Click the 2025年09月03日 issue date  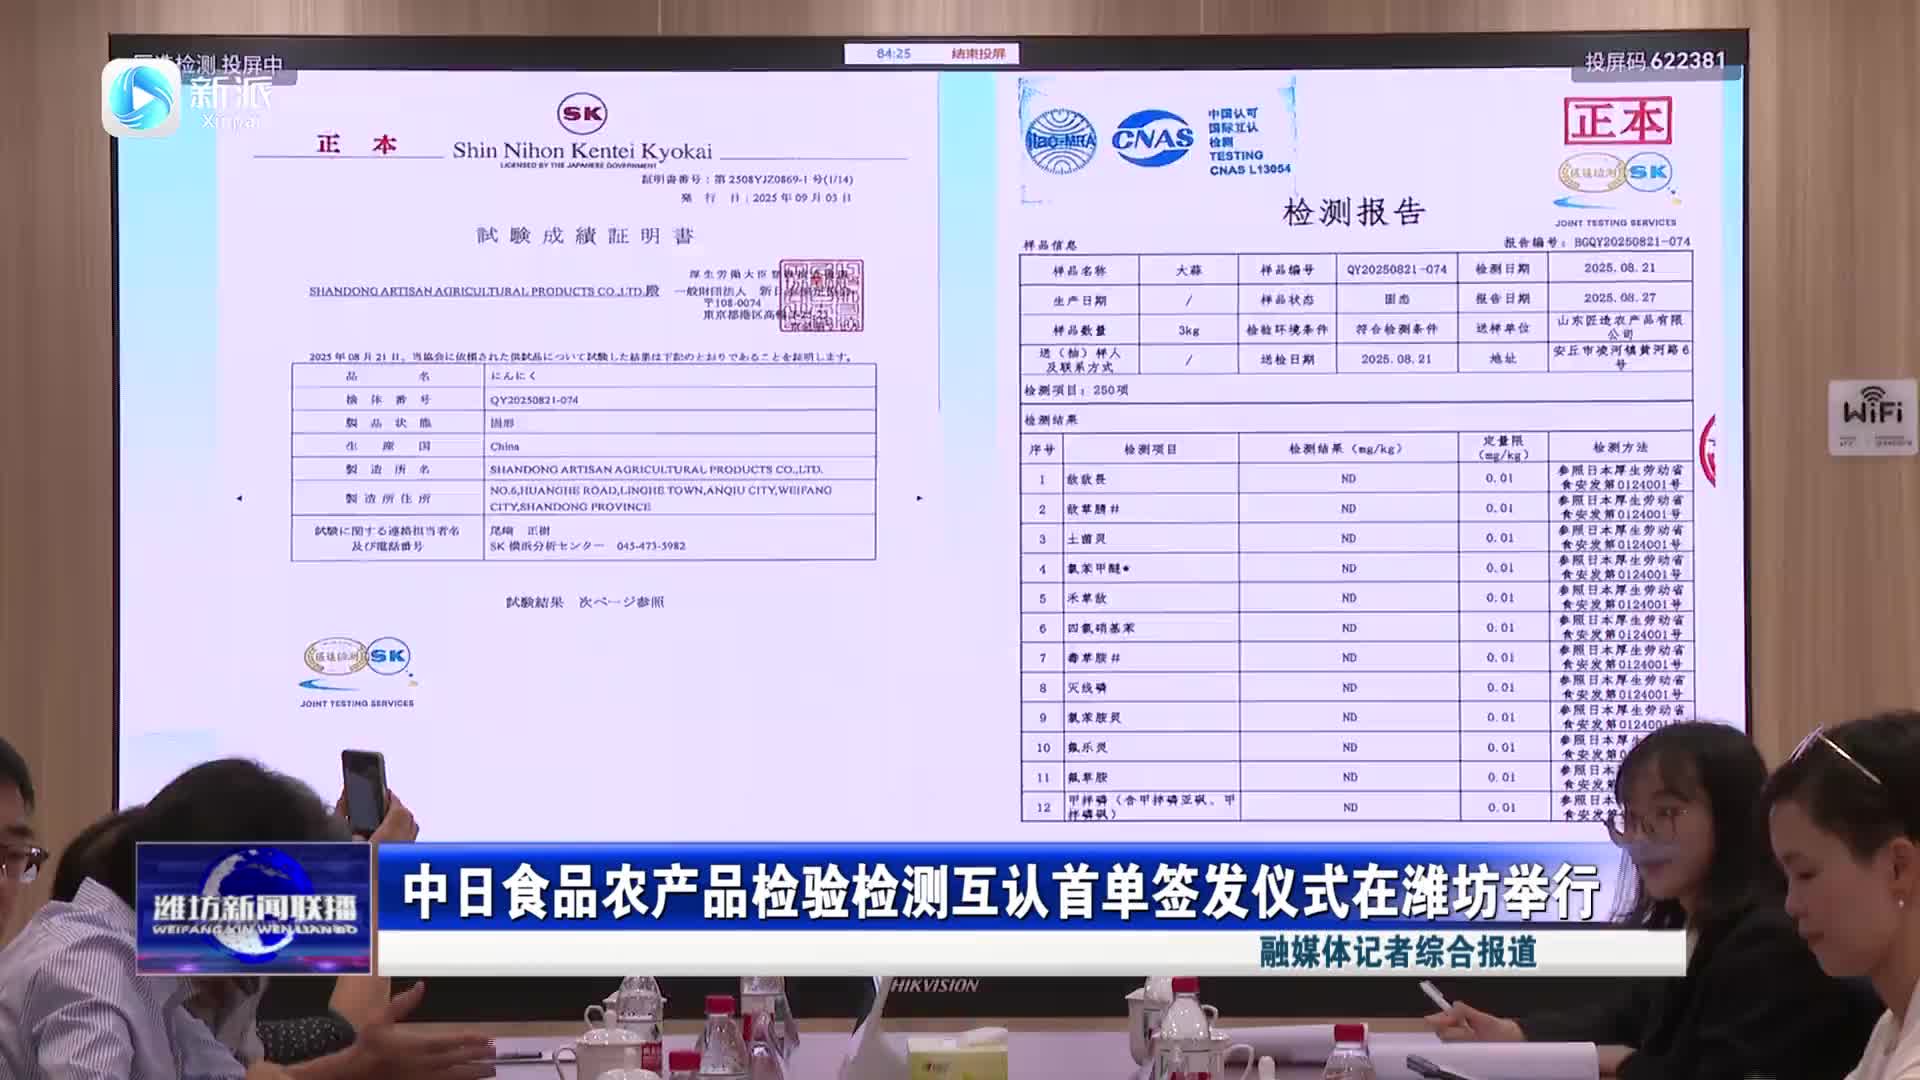[x=802, y=198]
